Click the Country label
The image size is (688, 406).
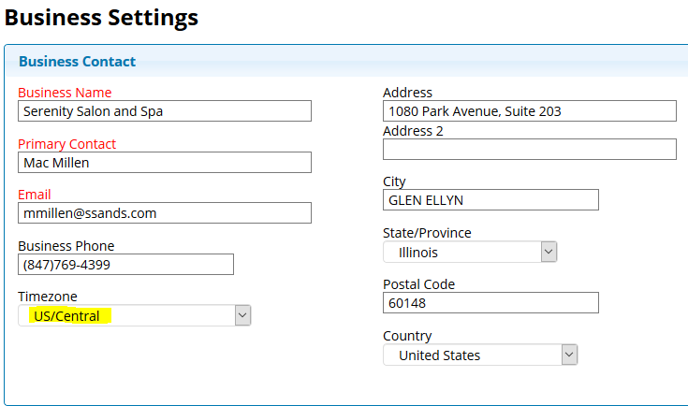(407, 336)
